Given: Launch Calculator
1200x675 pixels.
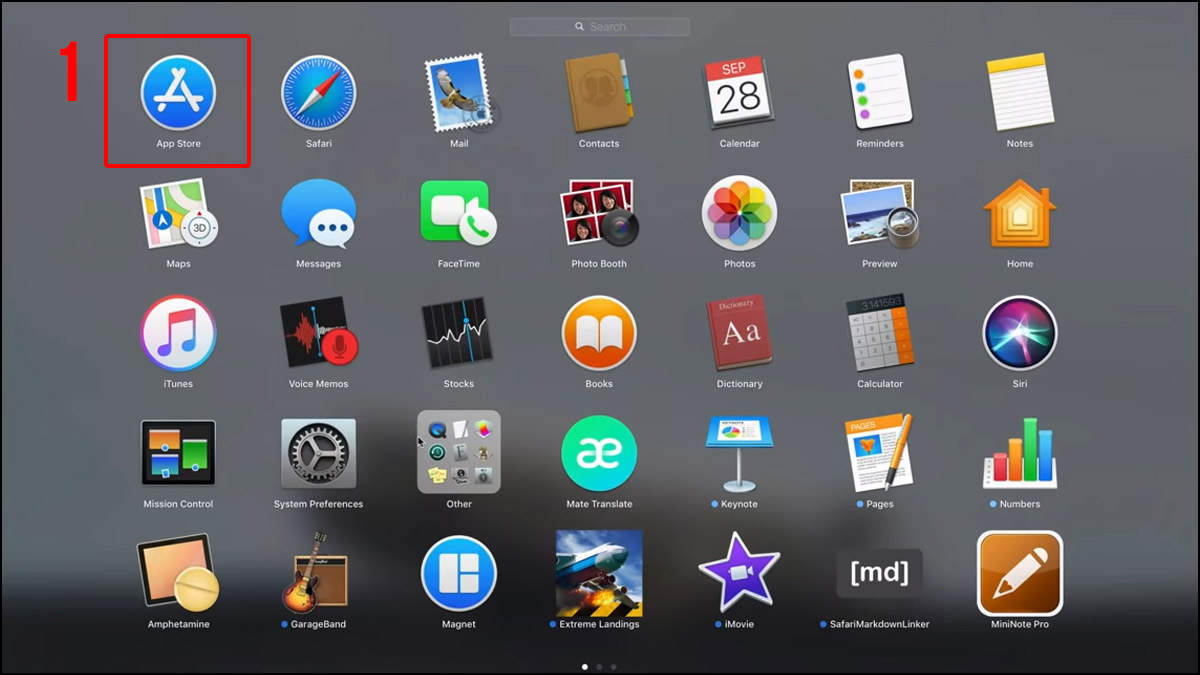Looking at the screenshot, I should (880, 333).
